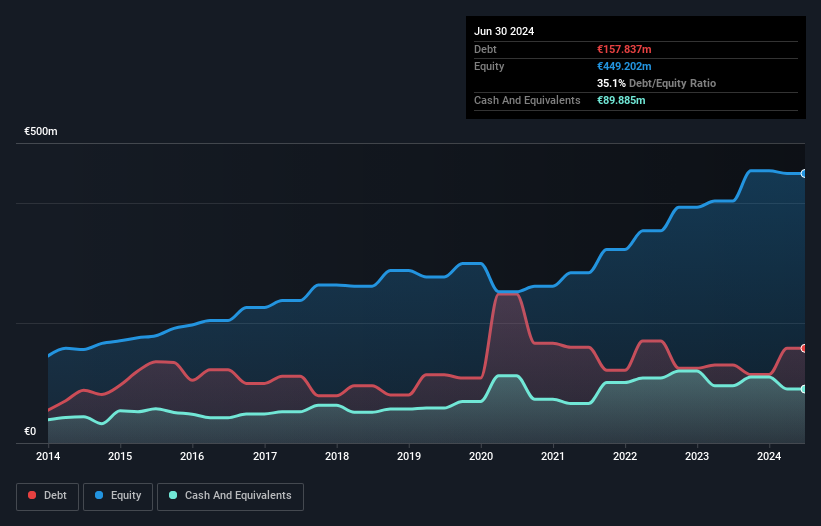Screen dimensions: 821x526
Task: Toggle Cash And Equivalents legend button
Action: pyautogui.click(x=230, y=496)
